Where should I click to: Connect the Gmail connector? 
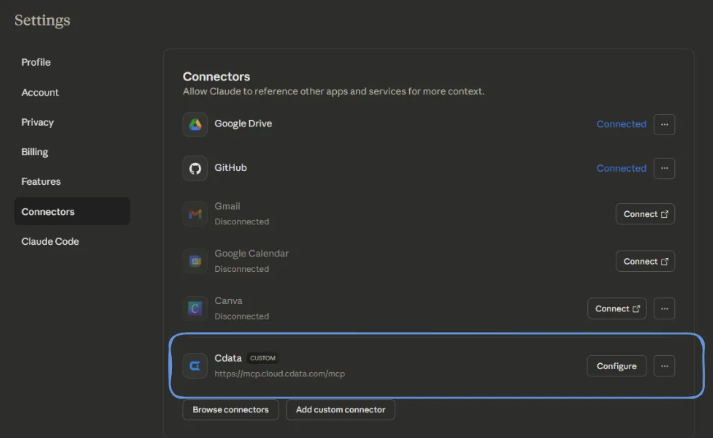tap(645, 214)
